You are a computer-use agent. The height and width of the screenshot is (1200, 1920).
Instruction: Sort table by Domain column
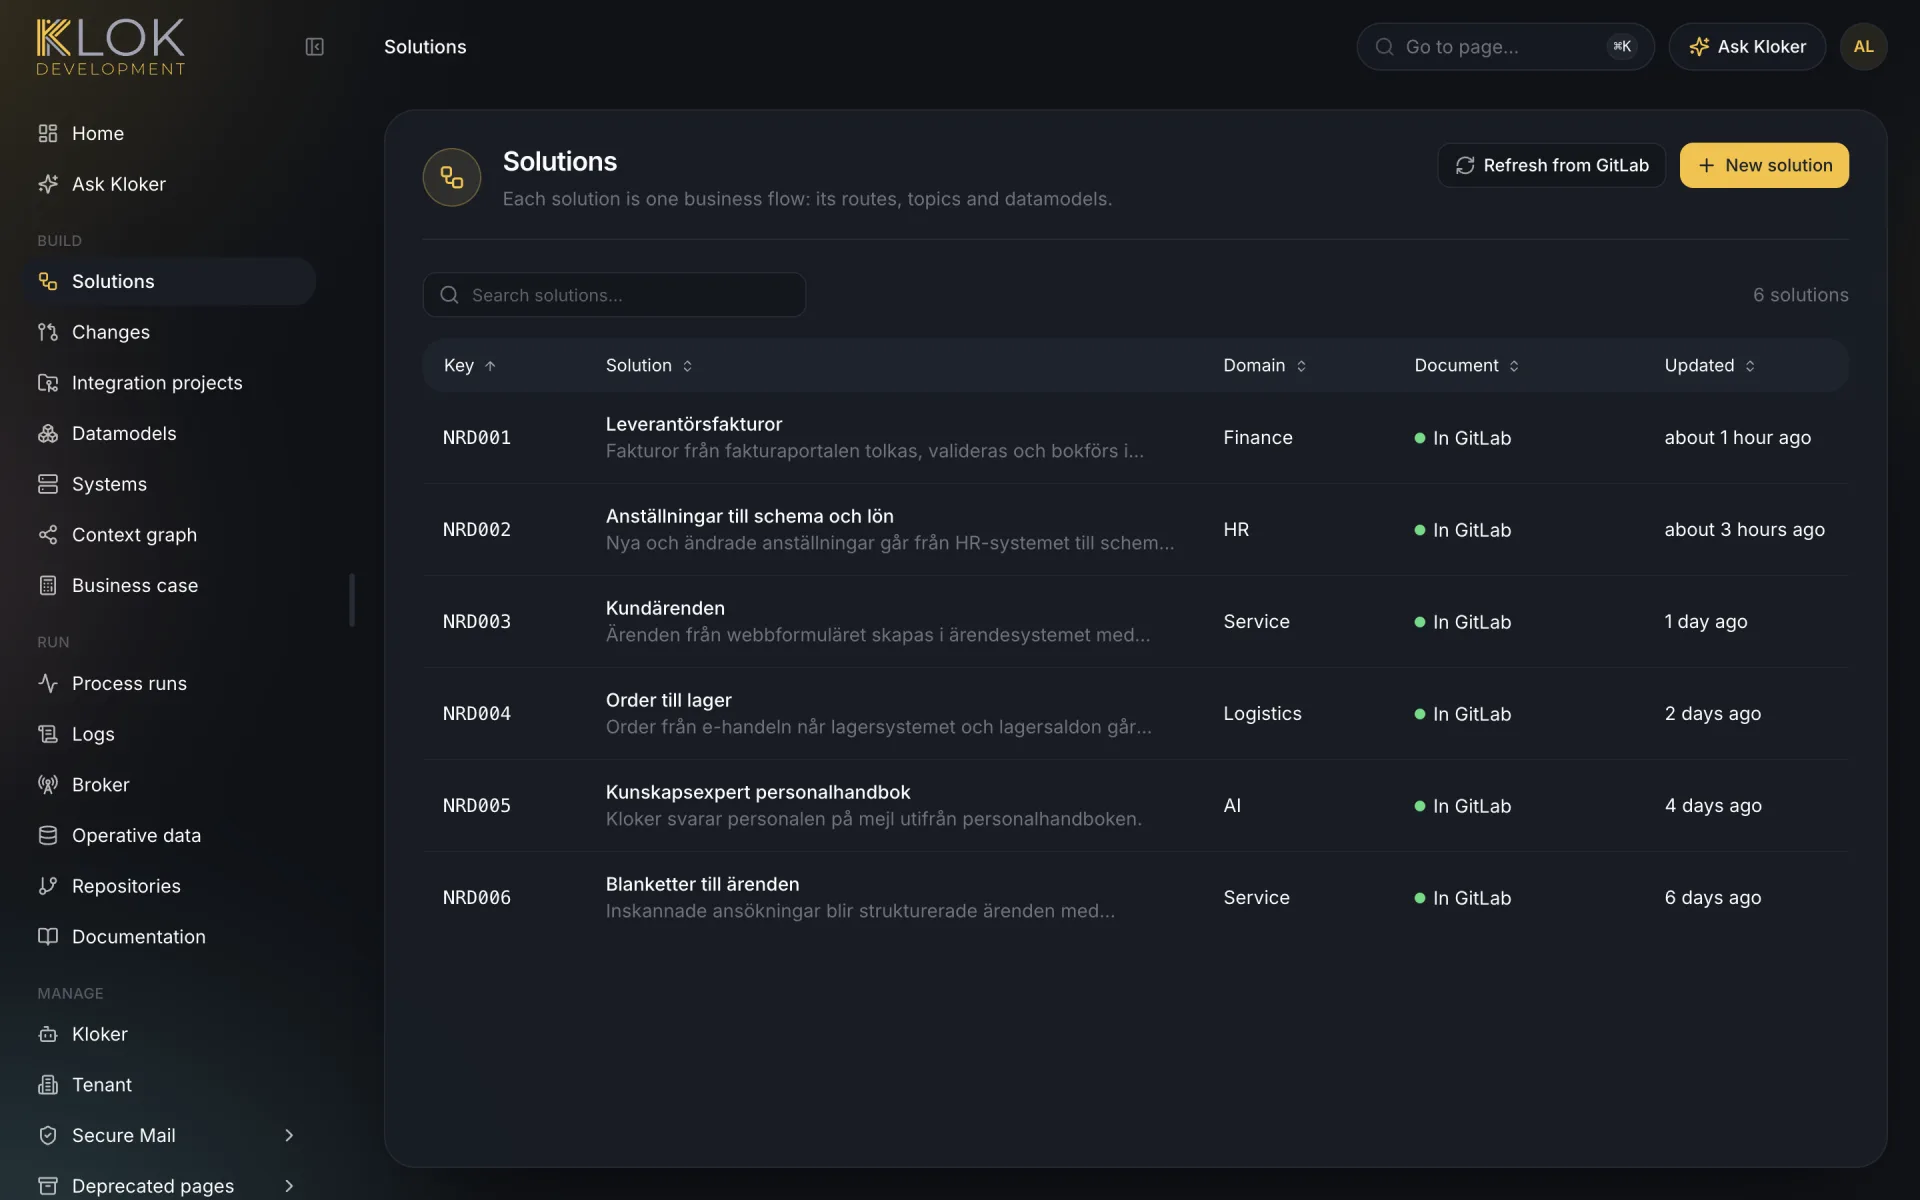[x=1265, y=366]
